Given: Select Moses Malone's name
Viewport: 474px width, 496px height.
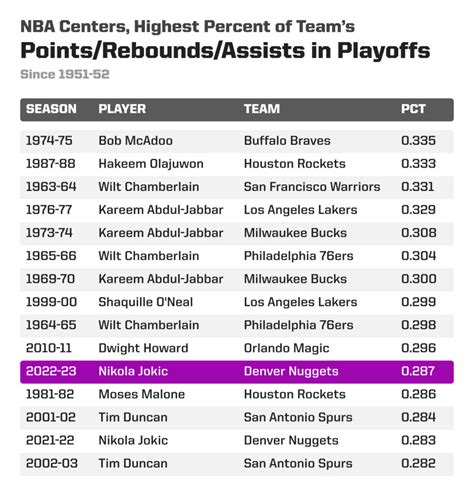Looking at the screenshot, I should coord(142,394).
